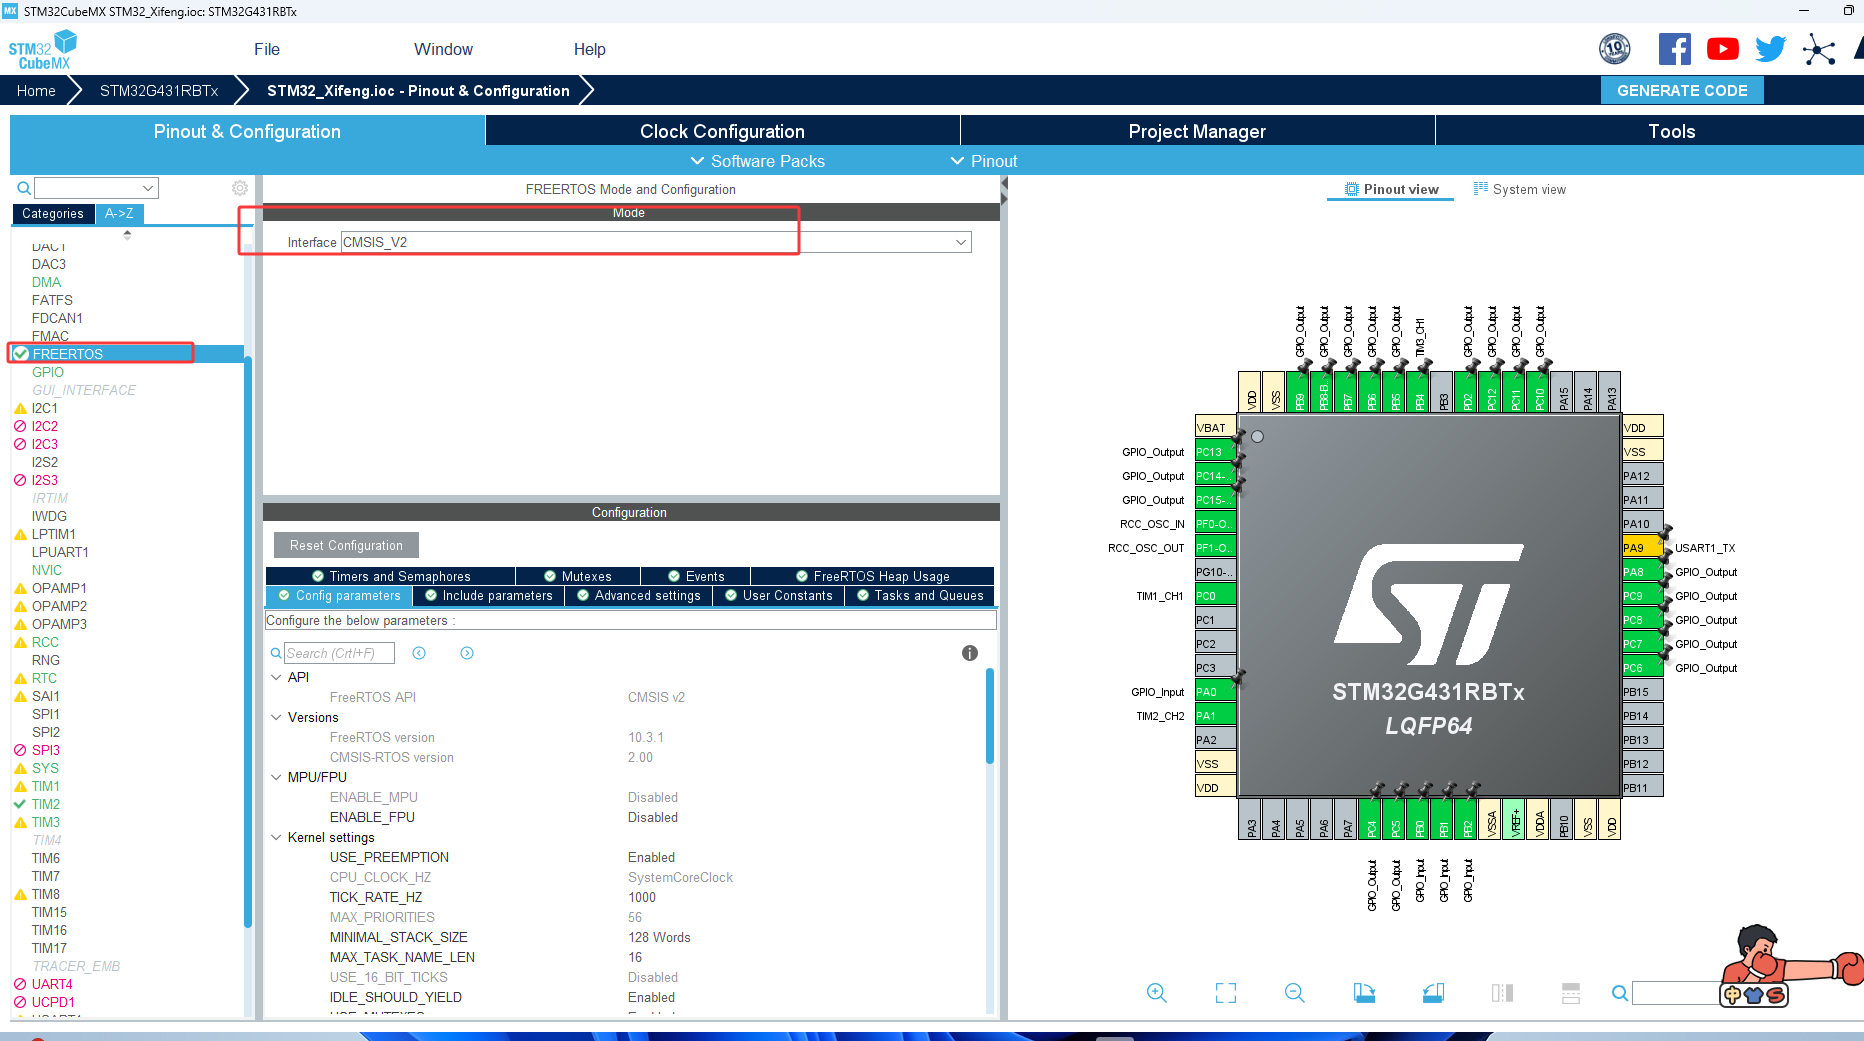1864x1041 pixels.
Task: Focus the pin search input field
Action: (1676, 993)
